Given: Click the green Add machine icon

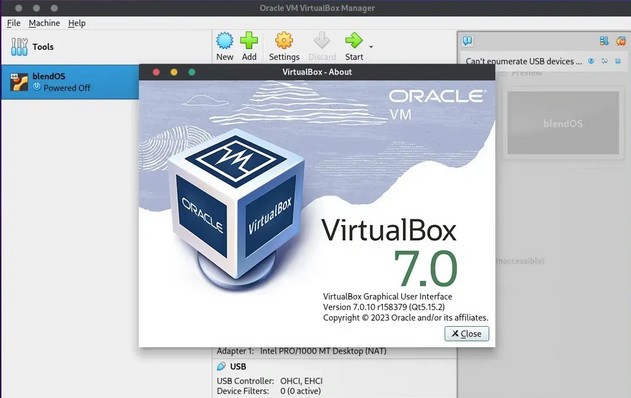Looking at the screenshot, I should coord(249,41).
